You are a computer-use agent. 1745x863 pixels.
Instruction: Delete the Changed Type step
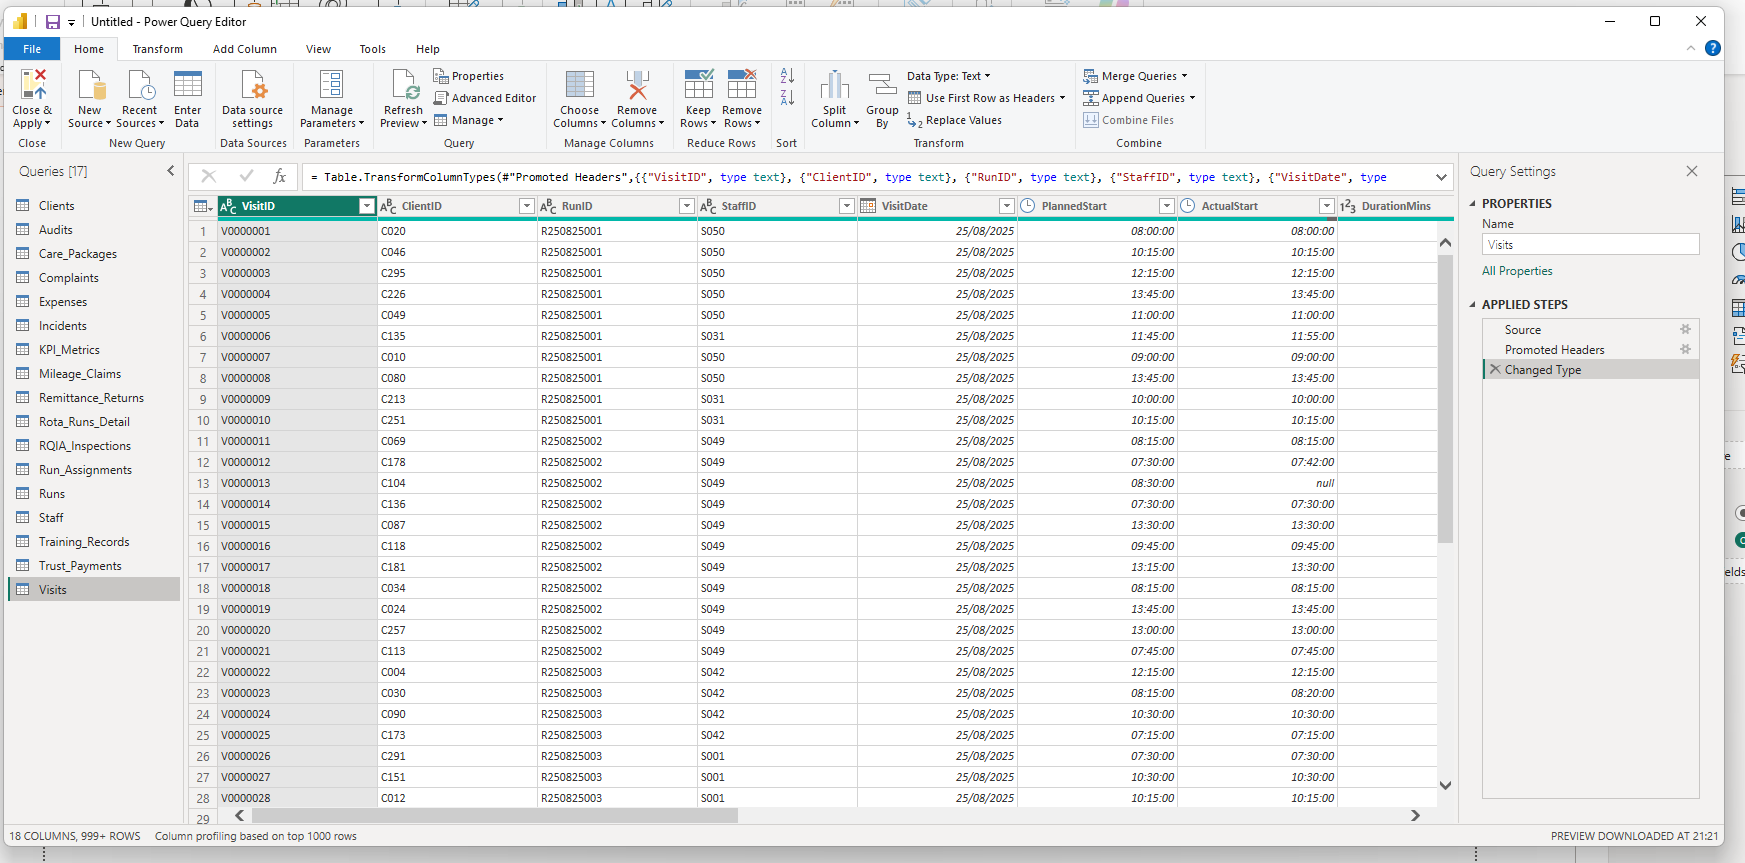click(x=1495, y=369)
